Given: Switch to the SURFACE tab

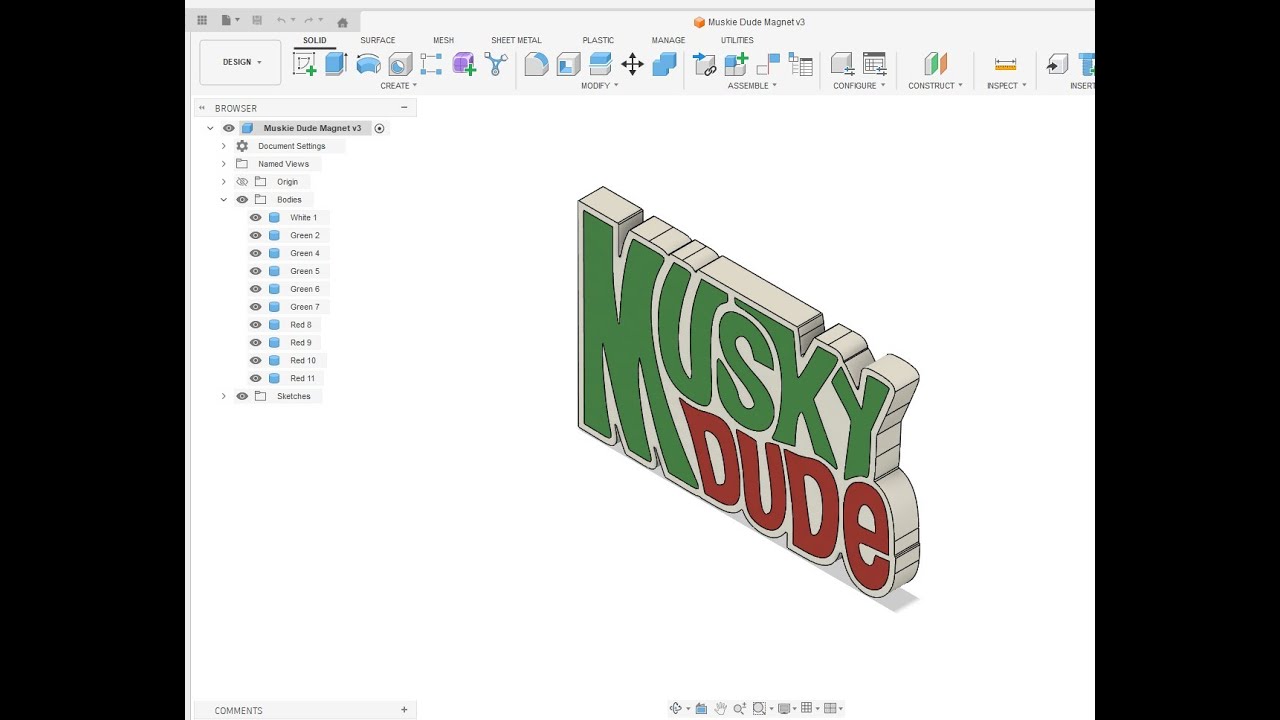Looking at the screenshot, I should pyautogui.click(x=378, y=40).
